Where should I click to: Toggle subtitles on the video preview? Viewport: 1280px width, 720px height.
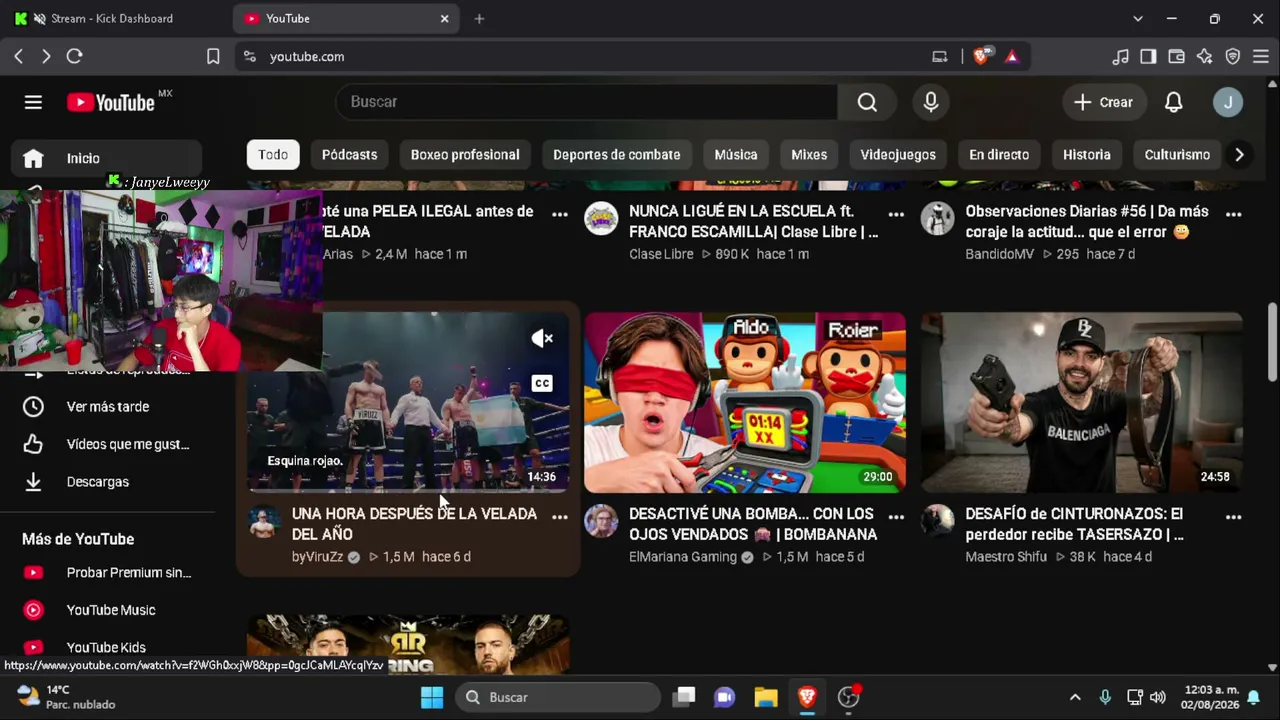tap(542, 383)
